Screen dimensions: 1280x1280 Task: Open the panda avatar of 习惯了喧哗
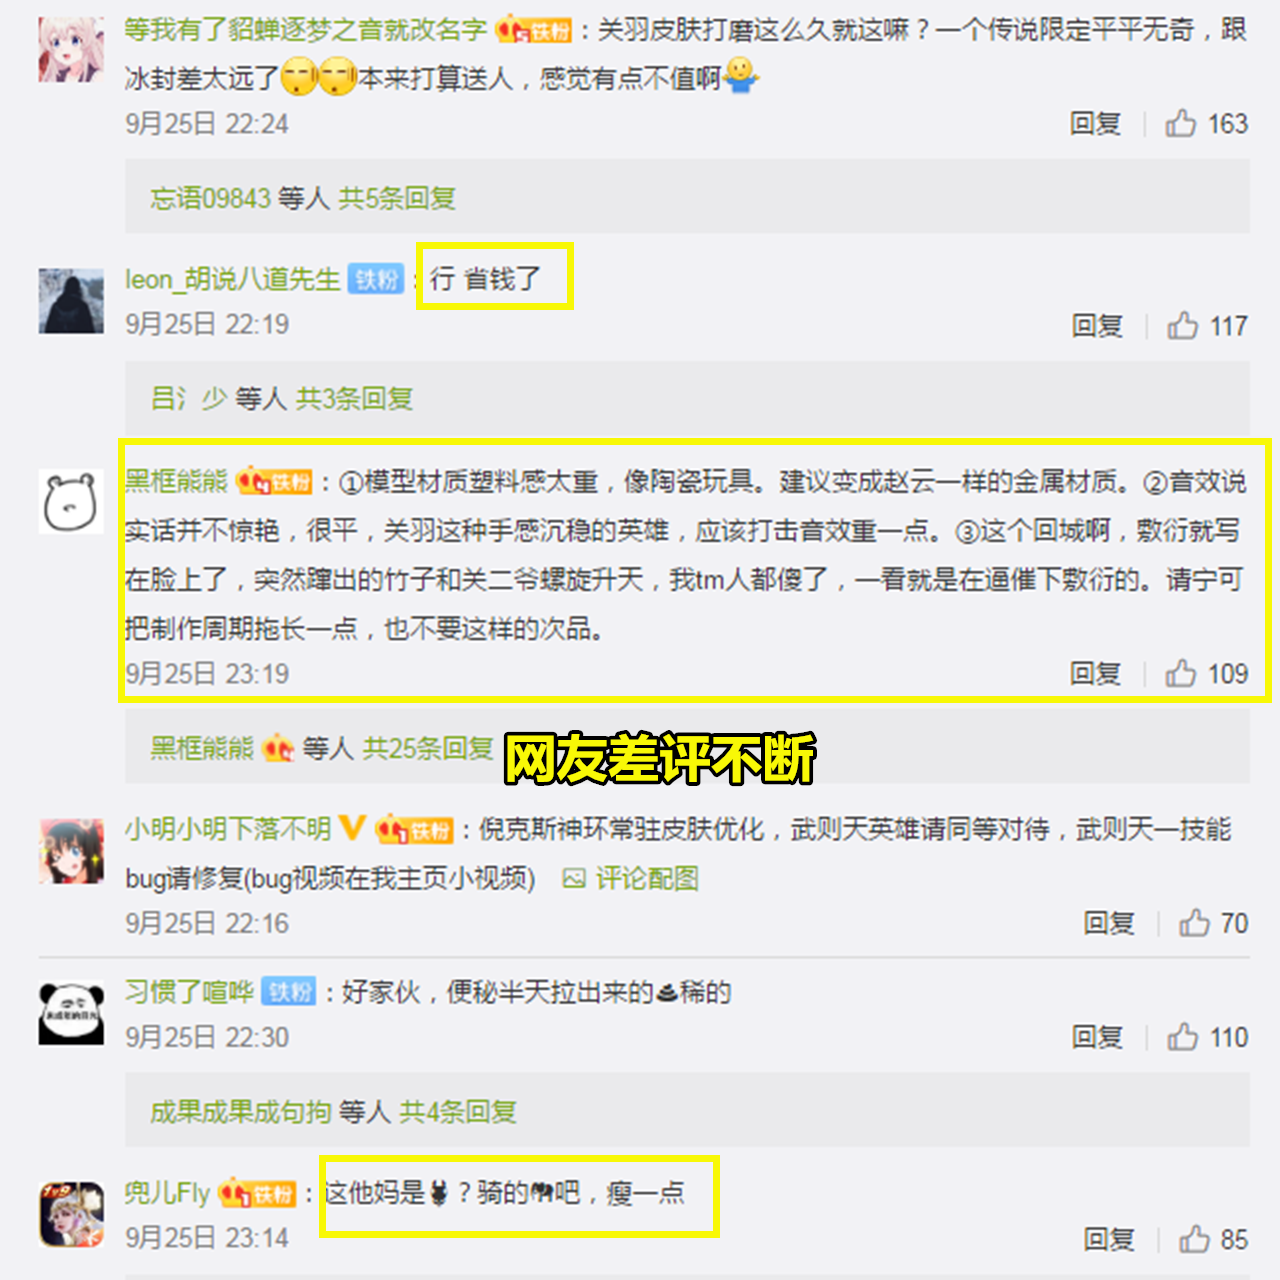click(x=71, y=1013)
